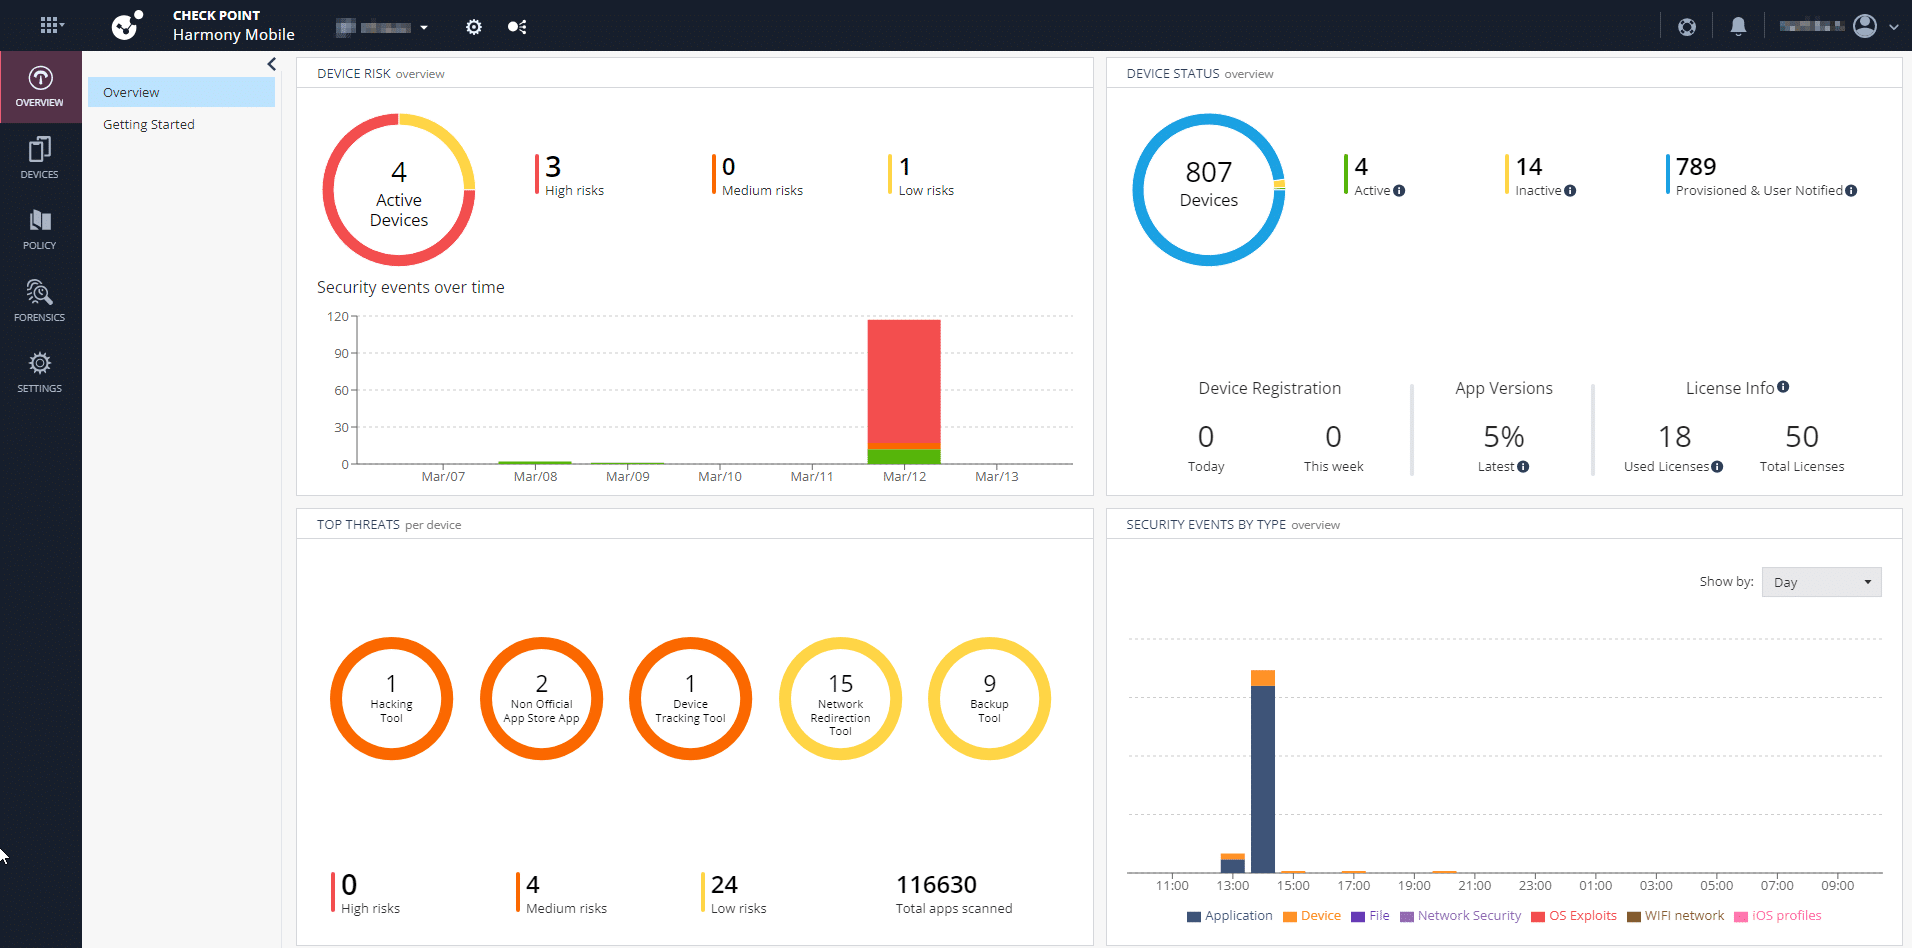Screen dimensions: 1912x948
Task: Toggle the WIFI network legend entry
Action: tap(1676, 916)
